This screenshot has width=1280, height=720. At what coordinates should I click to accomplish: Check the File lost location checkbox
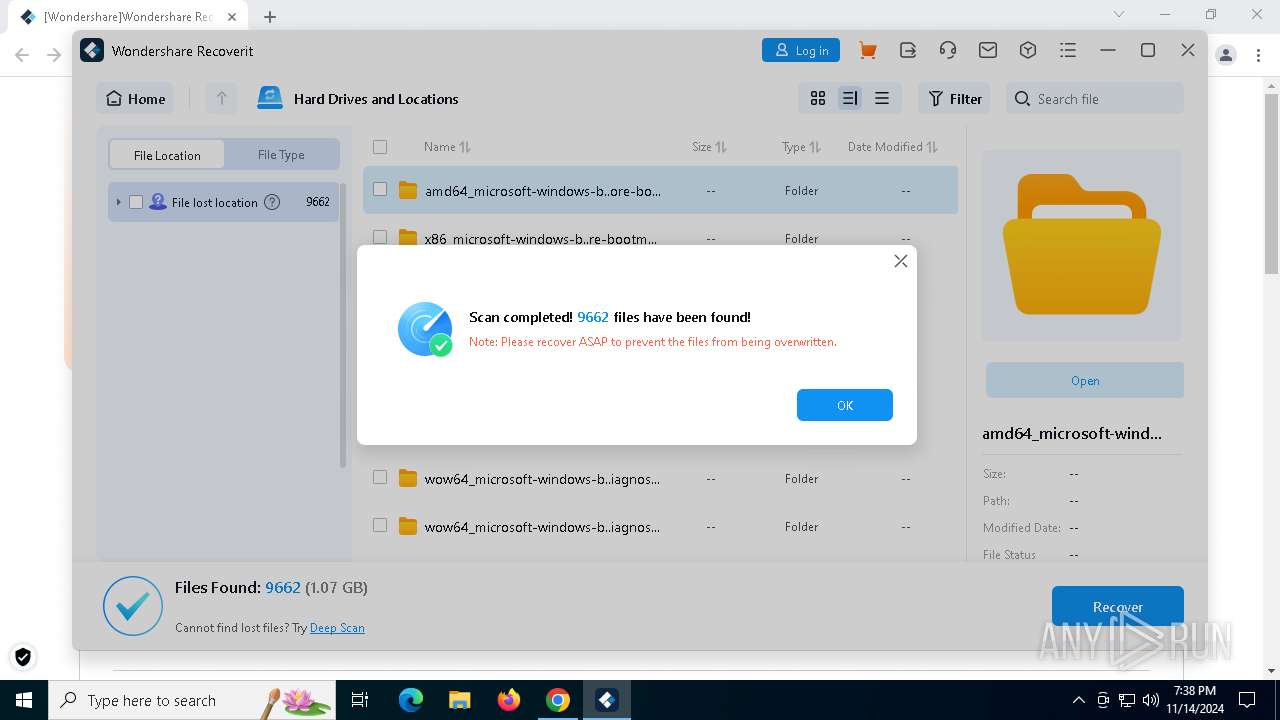pyautogui.click(x=136, y=202)
